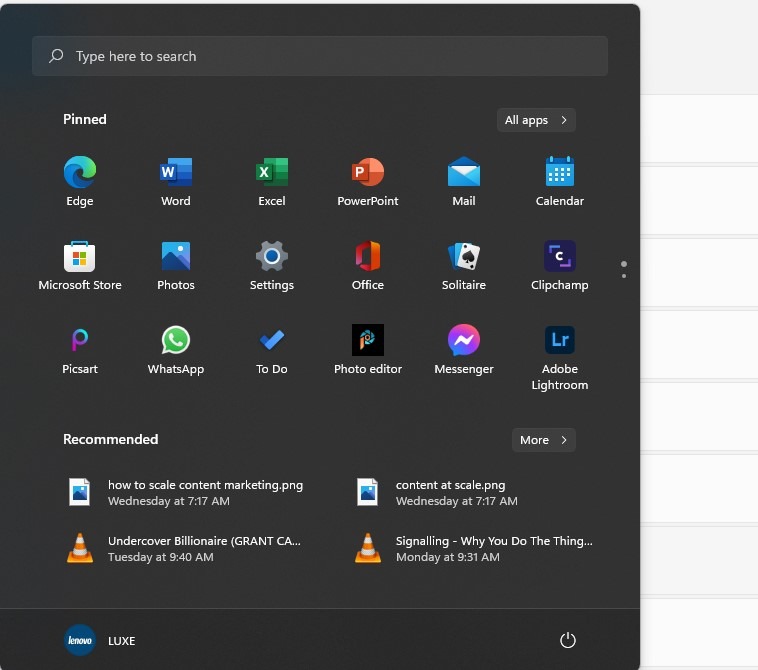758x670 pixels.
Task: Launch Word from pinned apps
Action: pos(175,181)
